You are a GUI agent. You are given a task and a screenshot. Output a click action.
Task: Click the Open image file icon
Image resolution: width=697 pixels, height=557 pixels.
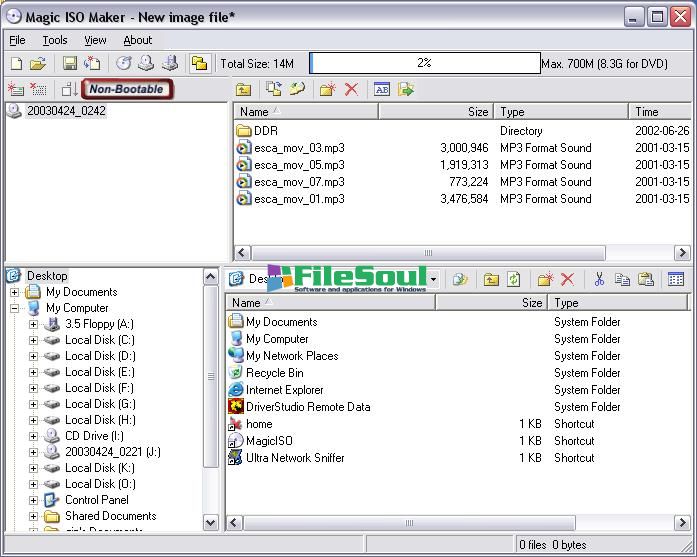pos(38,64)
